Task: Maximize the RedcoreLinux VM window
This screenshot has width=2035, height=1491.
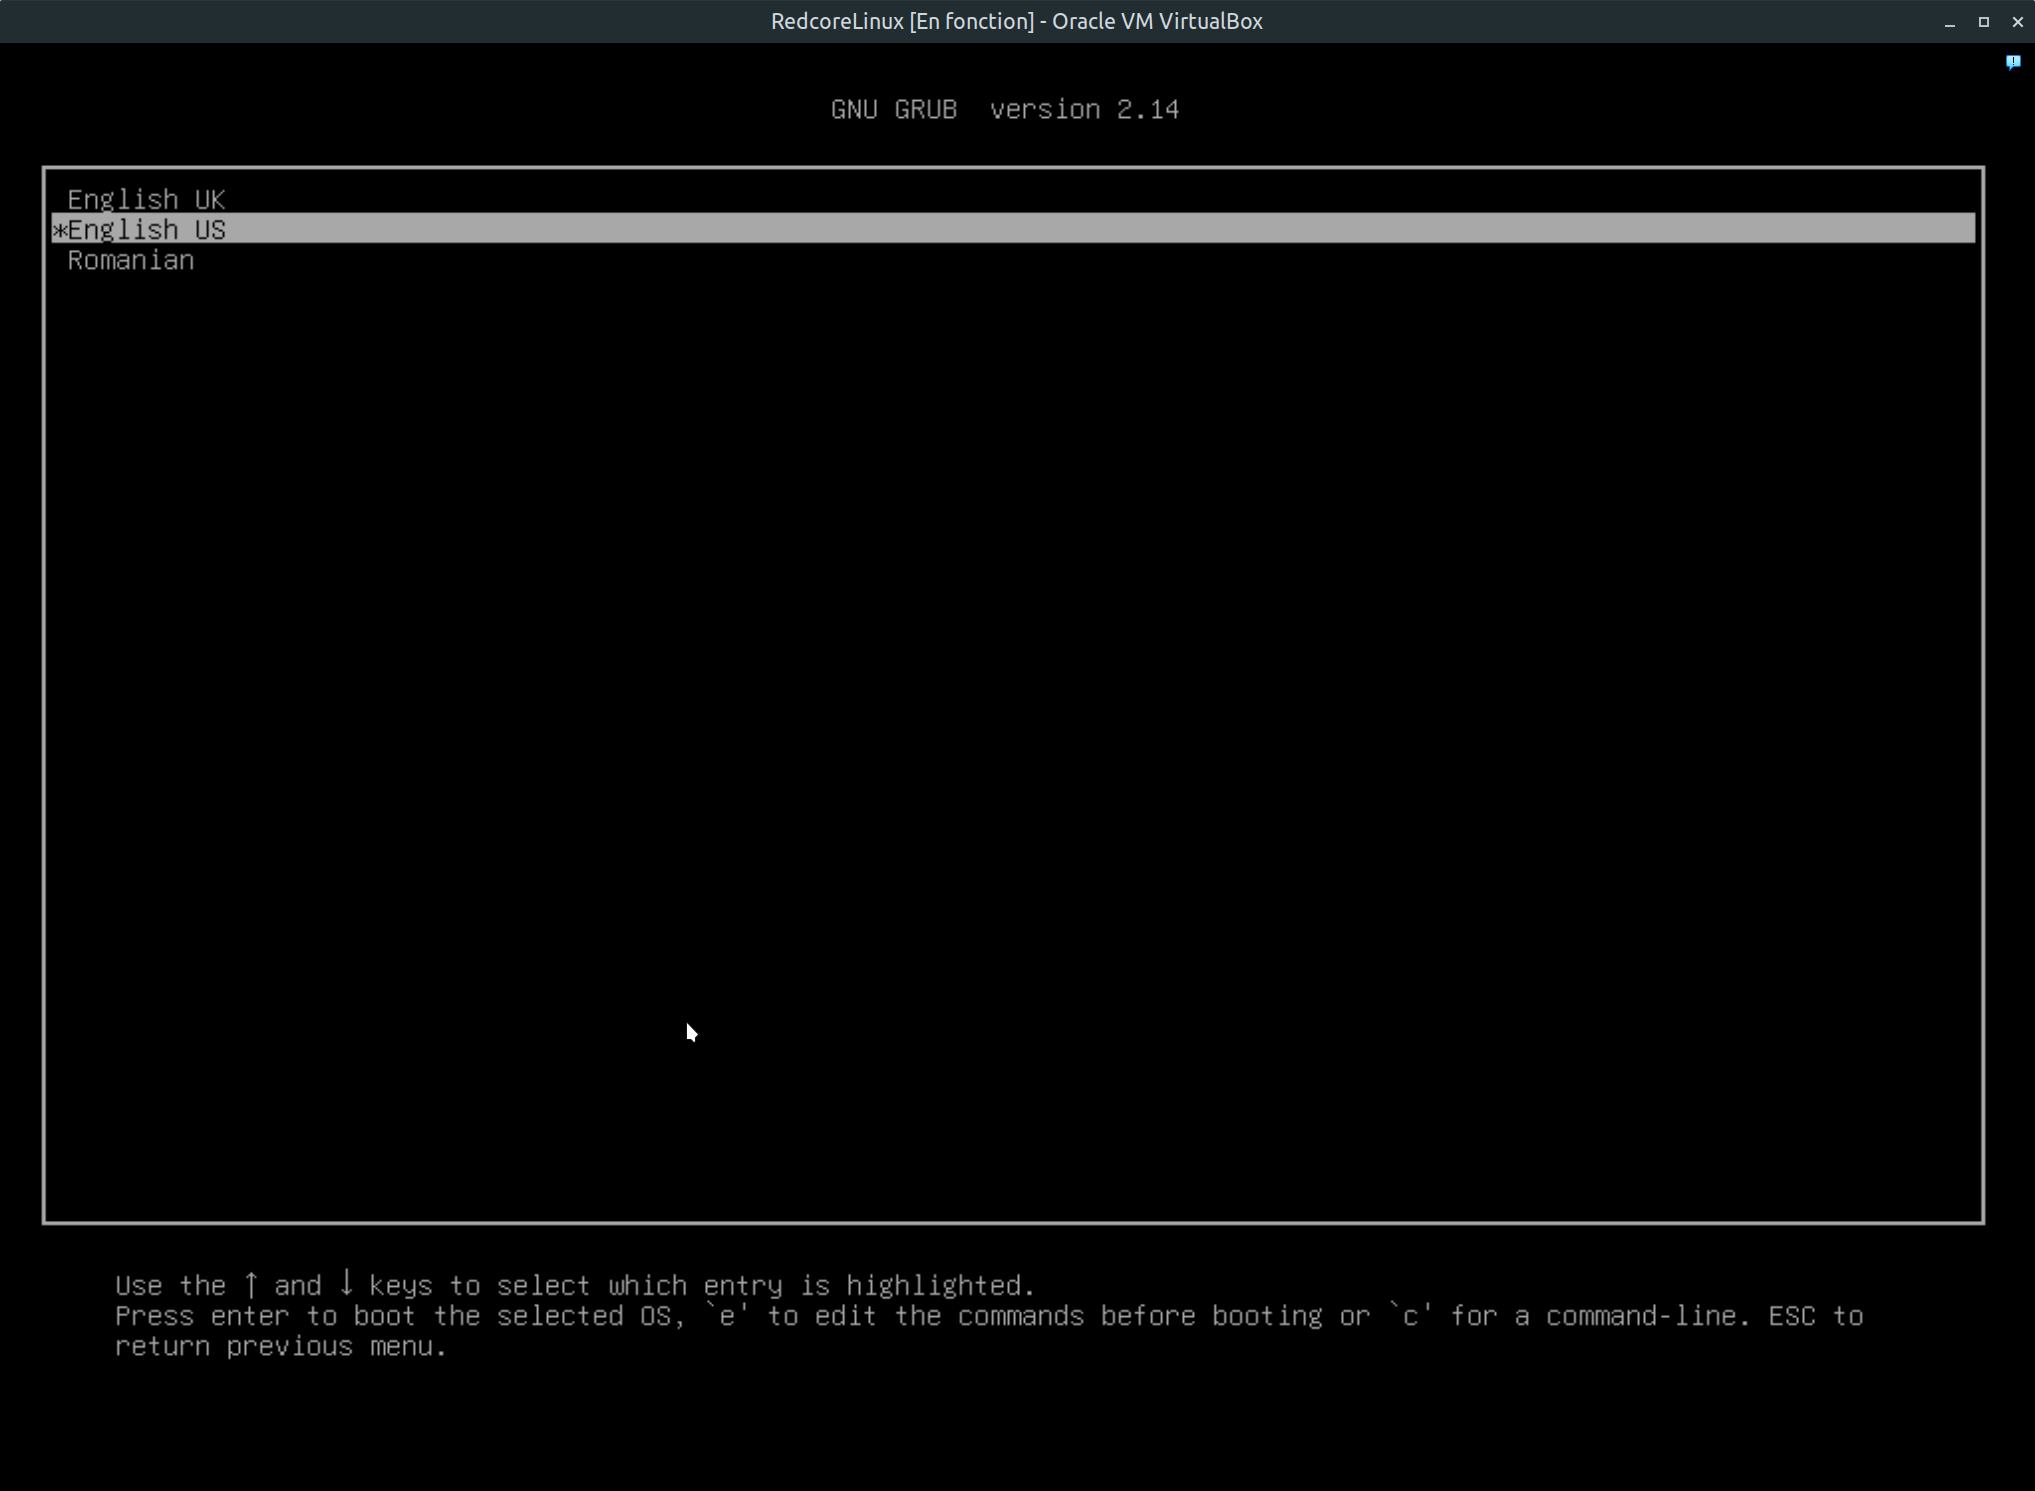Action: 1983,22
